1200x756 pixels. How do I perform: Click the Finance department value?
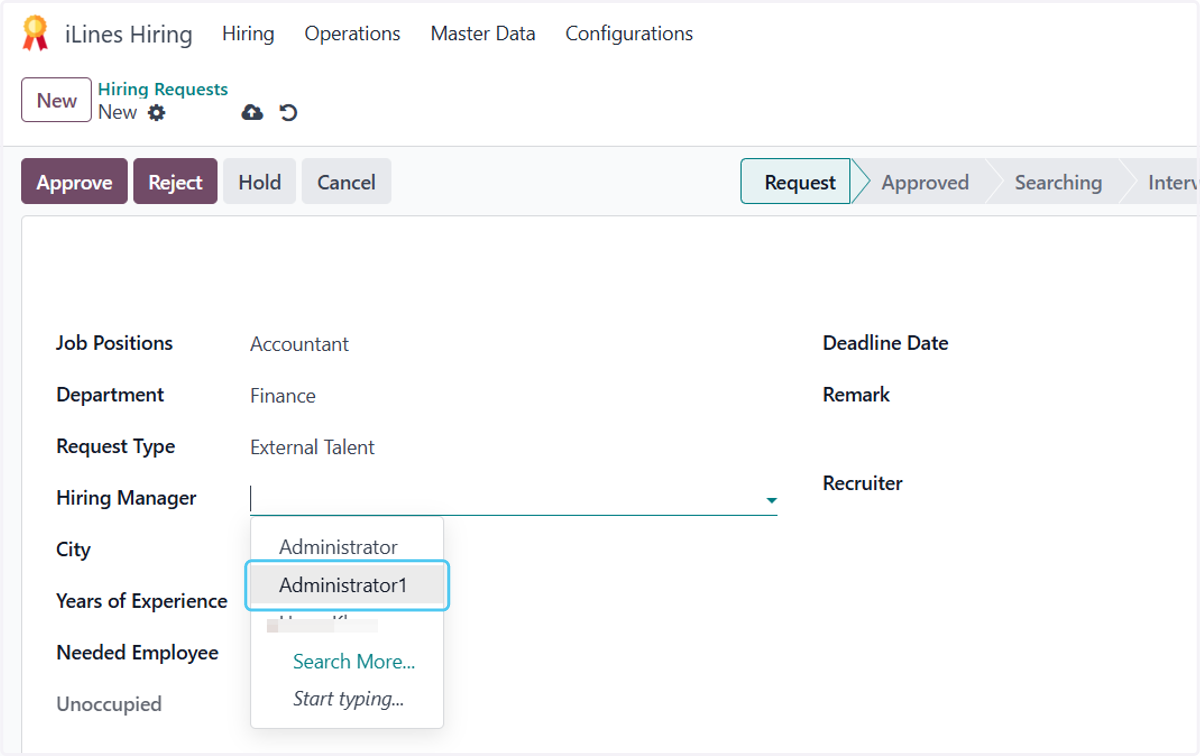coord(283,396)
